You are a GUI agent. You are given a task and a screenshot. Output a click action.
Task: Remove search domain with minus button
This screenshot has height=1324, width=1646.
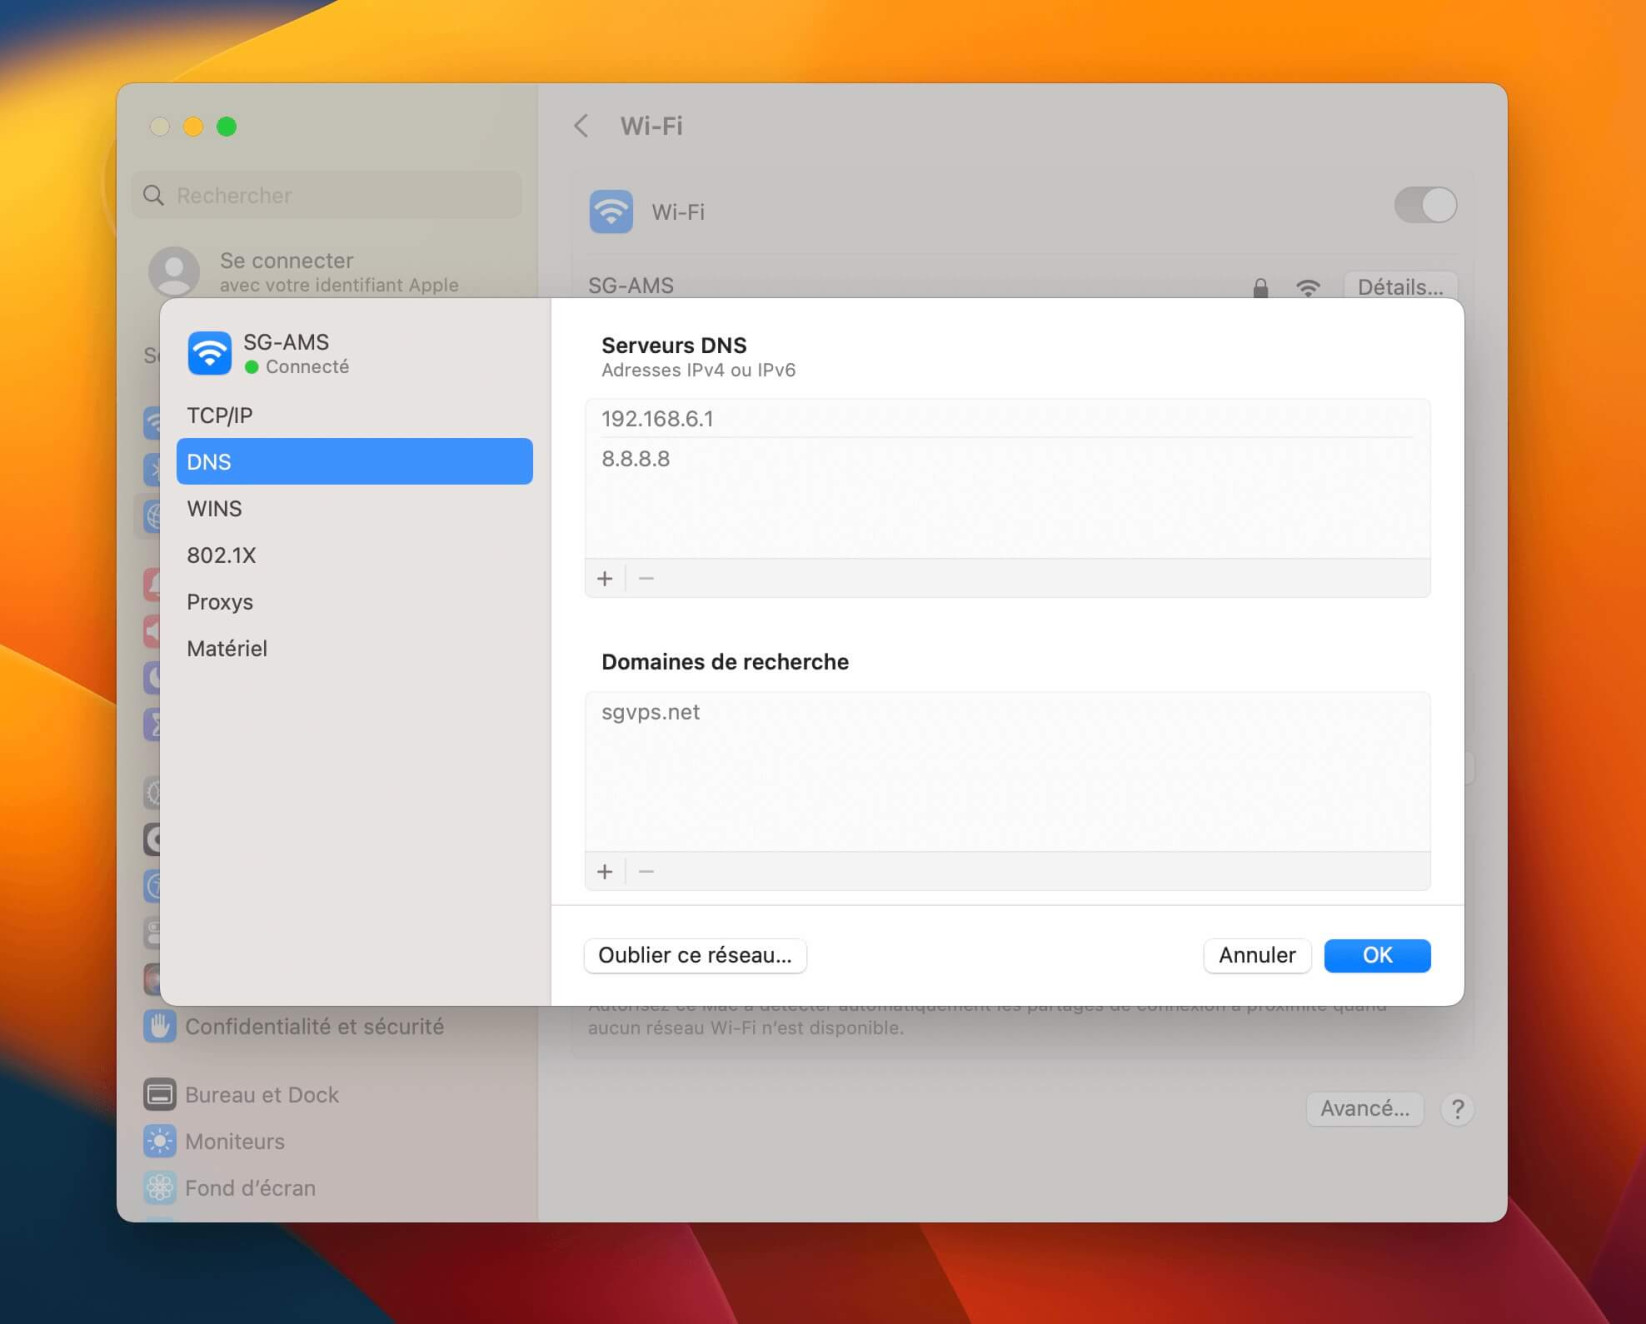(646, 871)
